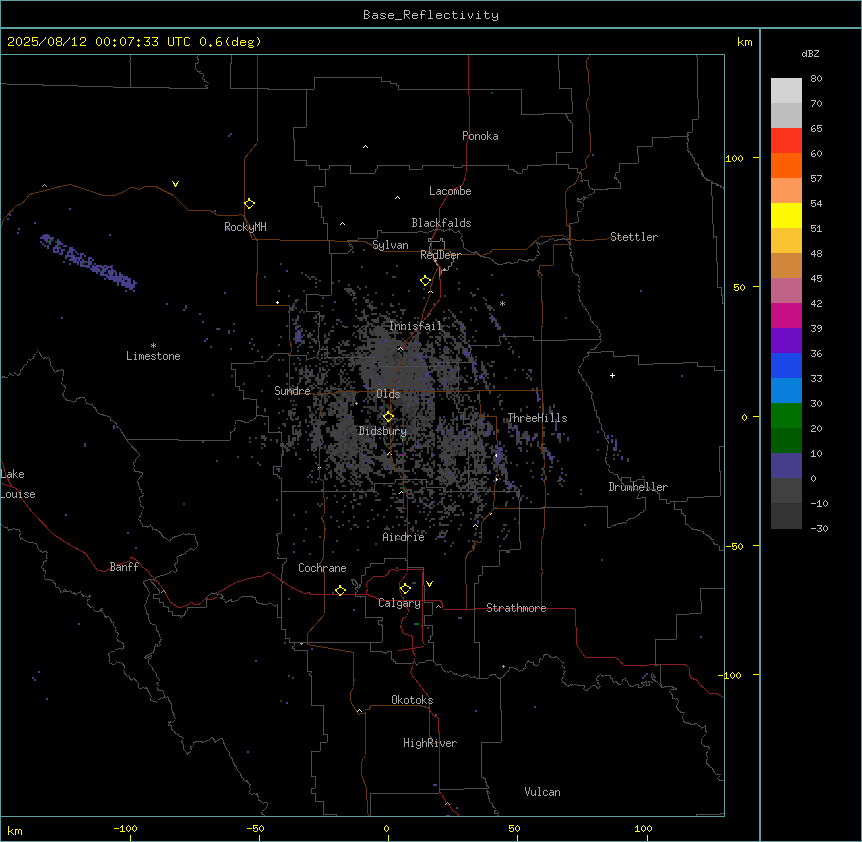Click the Base_Reflectivity title text
This screenshot has width=862, height=842.
(x=431, y=15)
